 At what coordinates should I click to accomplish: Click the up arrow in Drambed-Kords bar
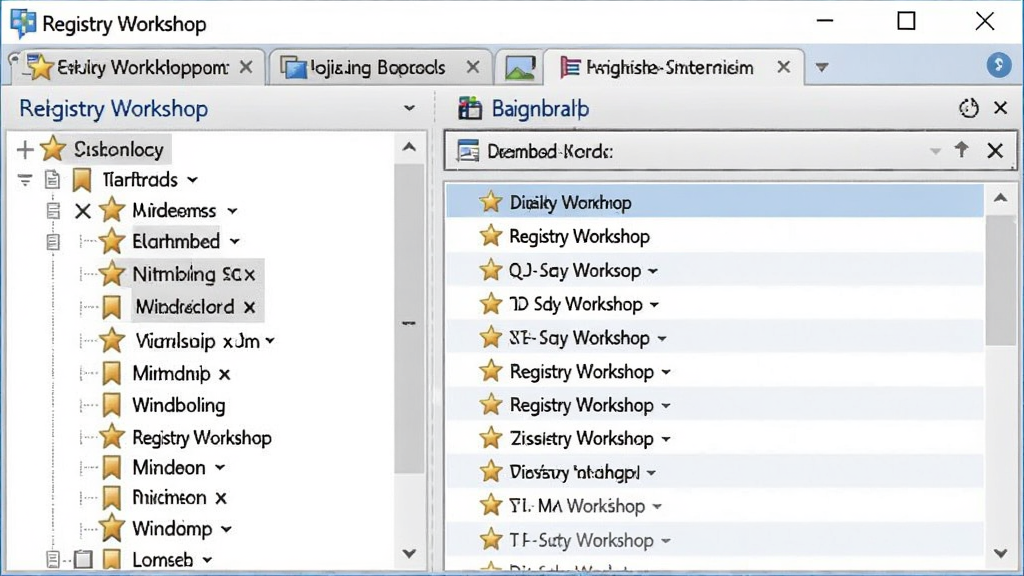pos(961,150)
